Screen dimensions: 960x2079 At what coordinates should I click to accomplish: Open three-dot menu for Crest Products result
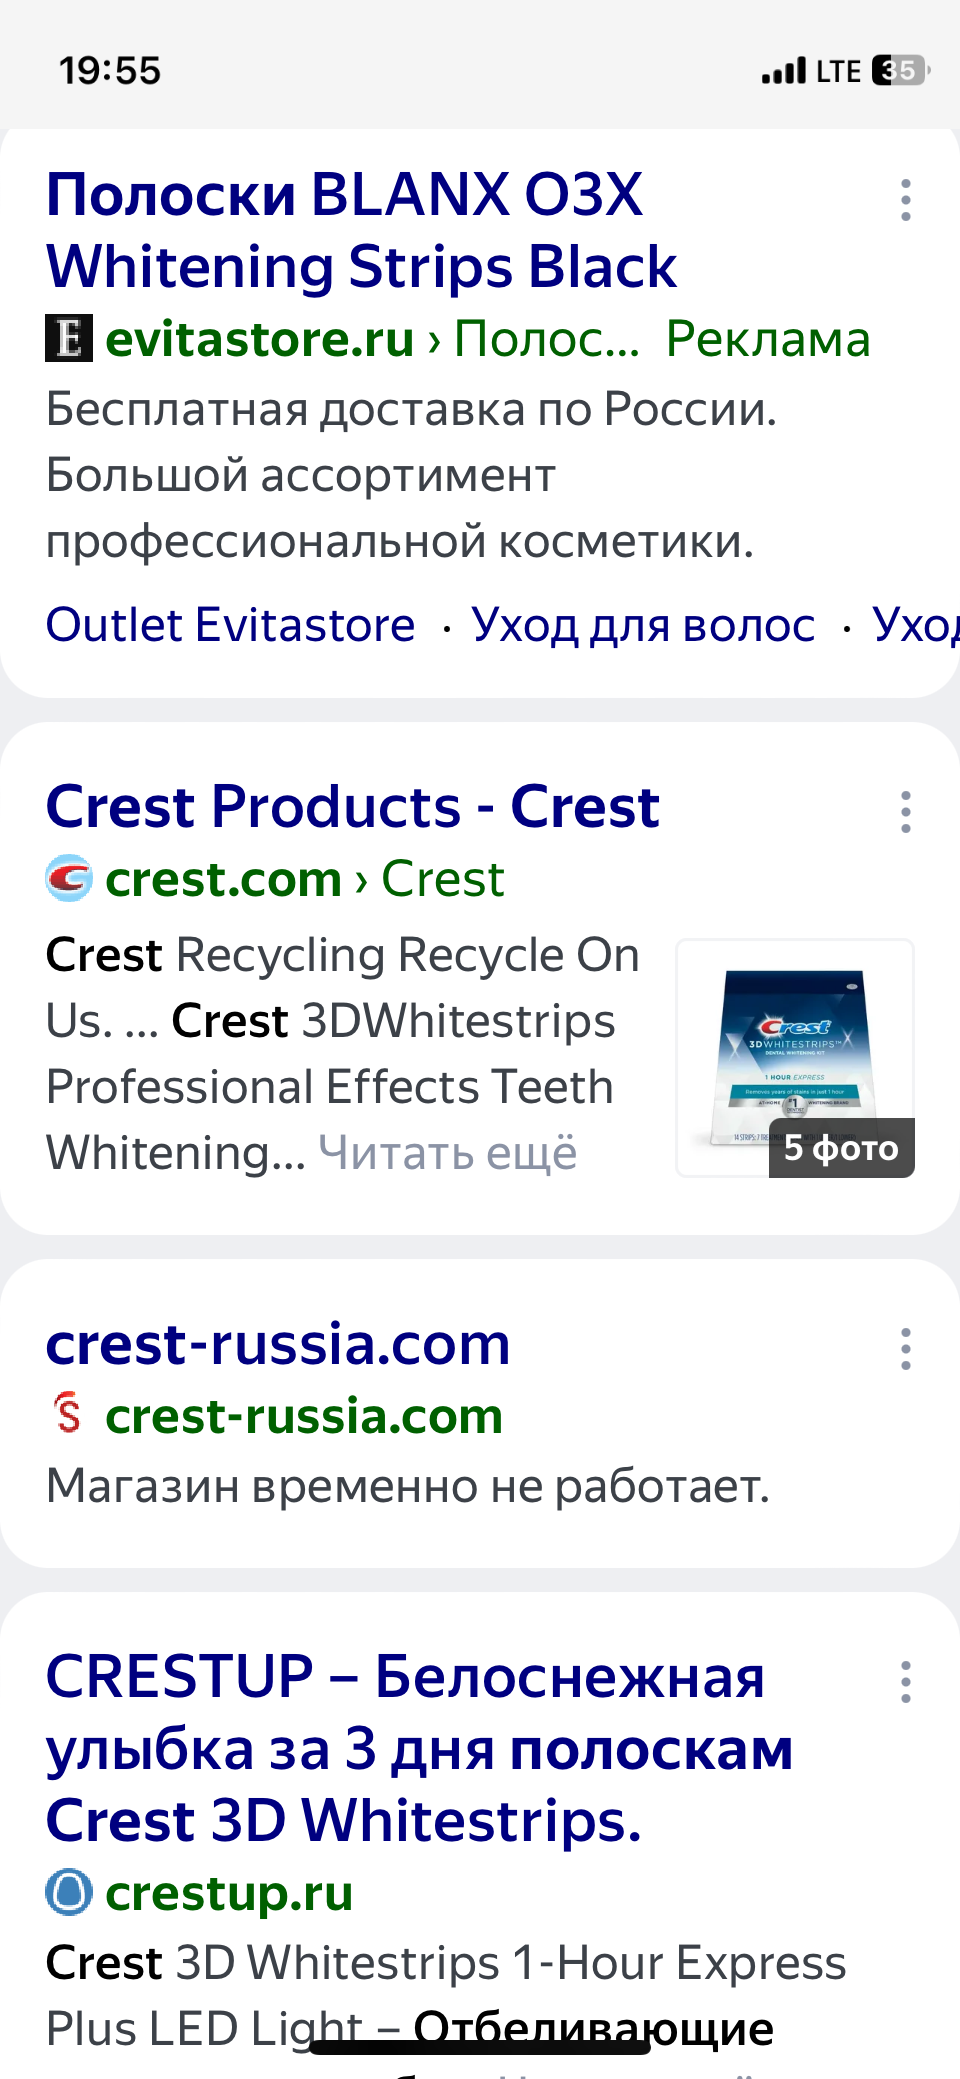pos(906,812)
